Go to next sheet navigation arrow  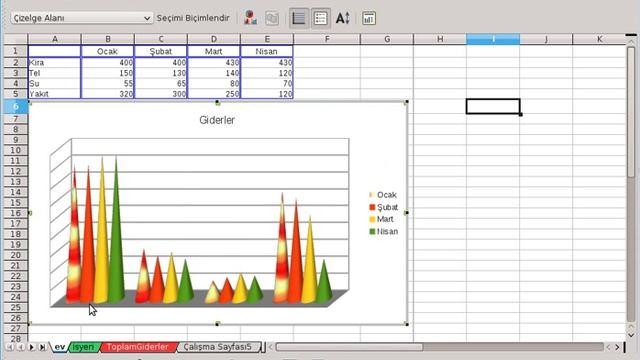[31, 347]
